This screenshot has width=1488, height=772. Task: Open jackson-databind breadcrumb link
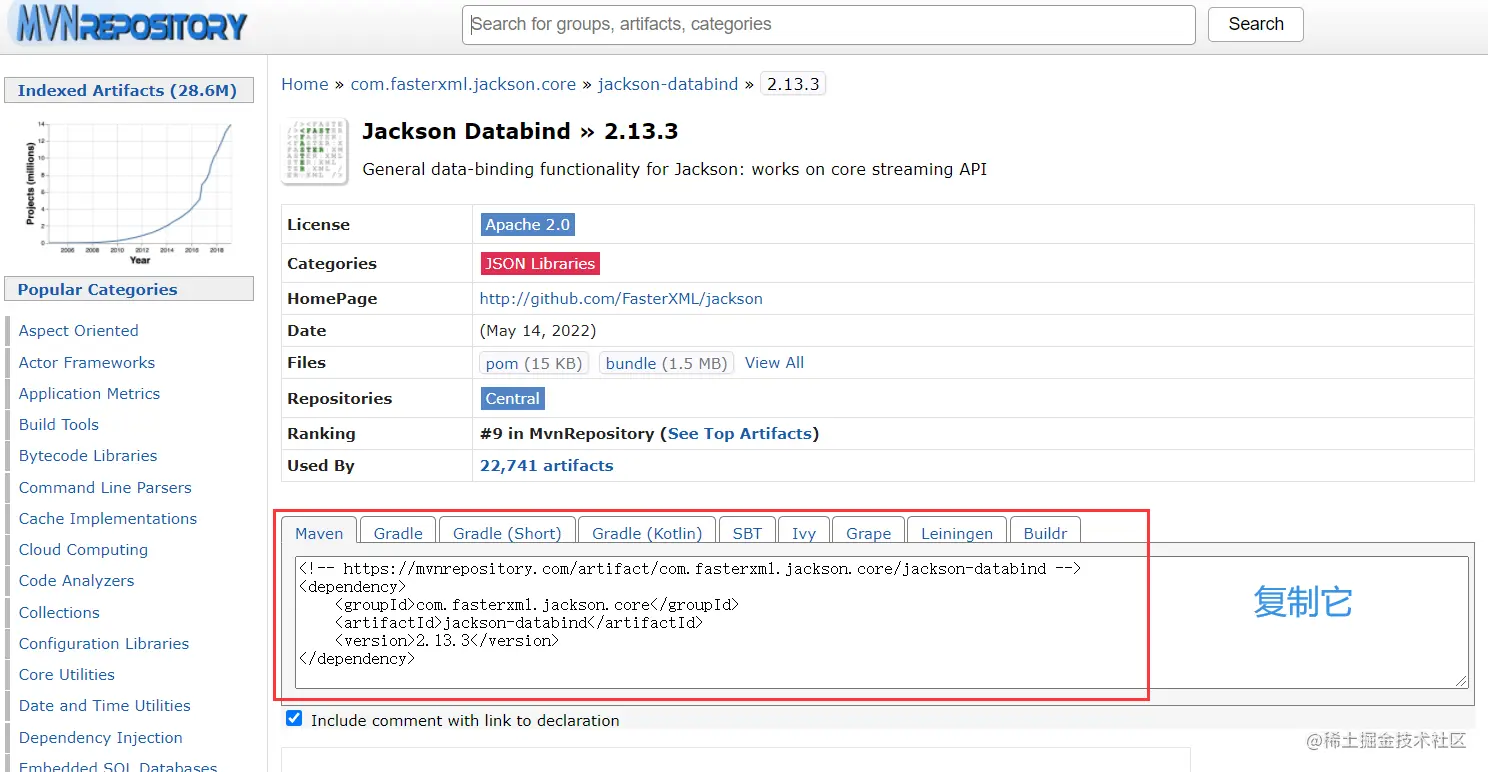click(x=668, y=84)
